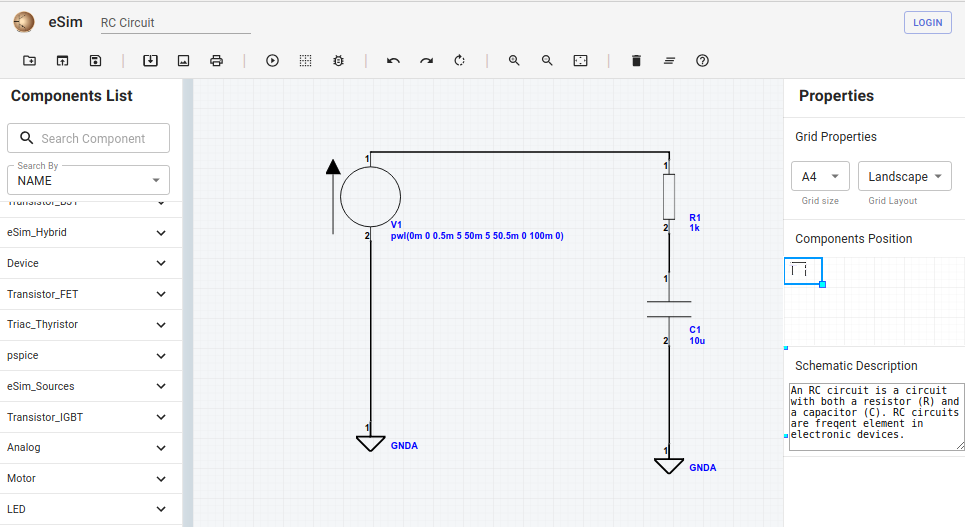Select the R1 resistor symbol
This screenshot has width=965, height=527.
(x=669, y=196)
